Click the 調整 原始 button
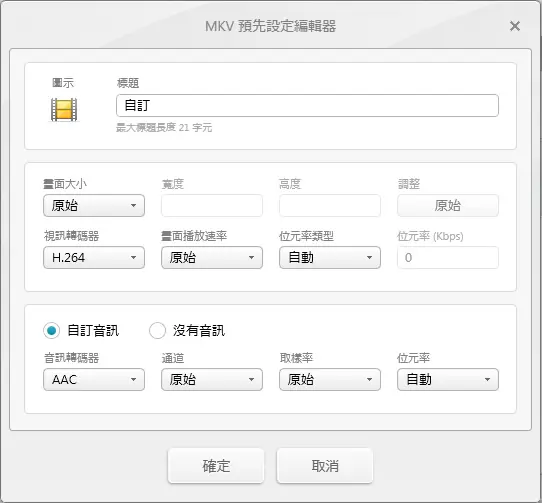Screen dimensions: 542x503 point(448,206)
